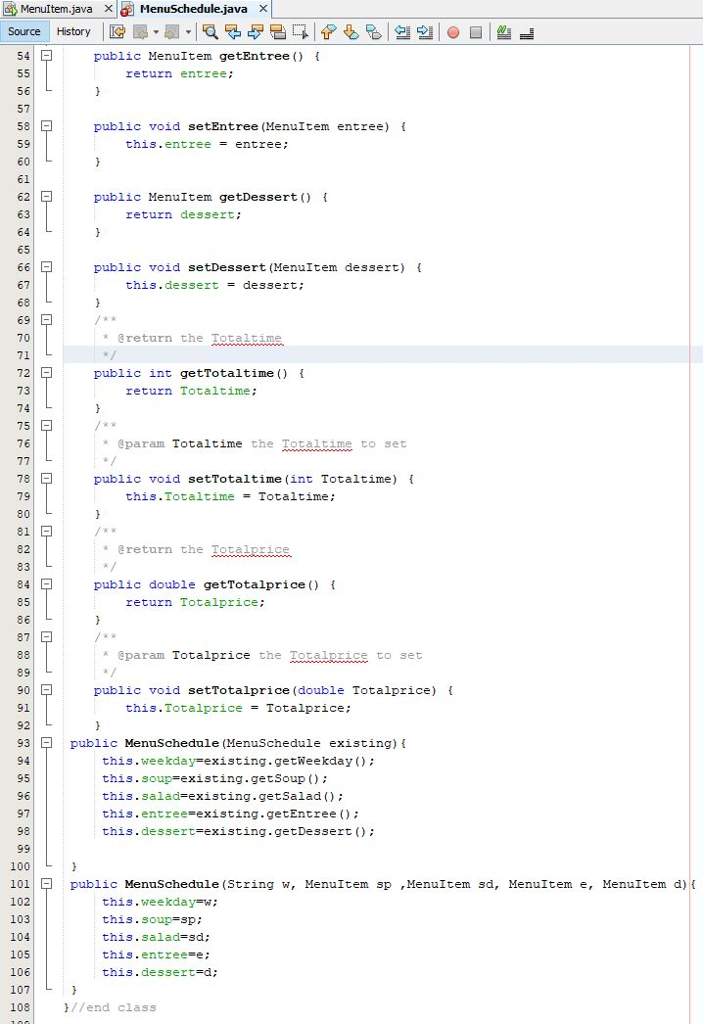Click underlined 'Totalprice' in @return comment
This screenshot has width=703, height=1024.
[x=250, y=550]
